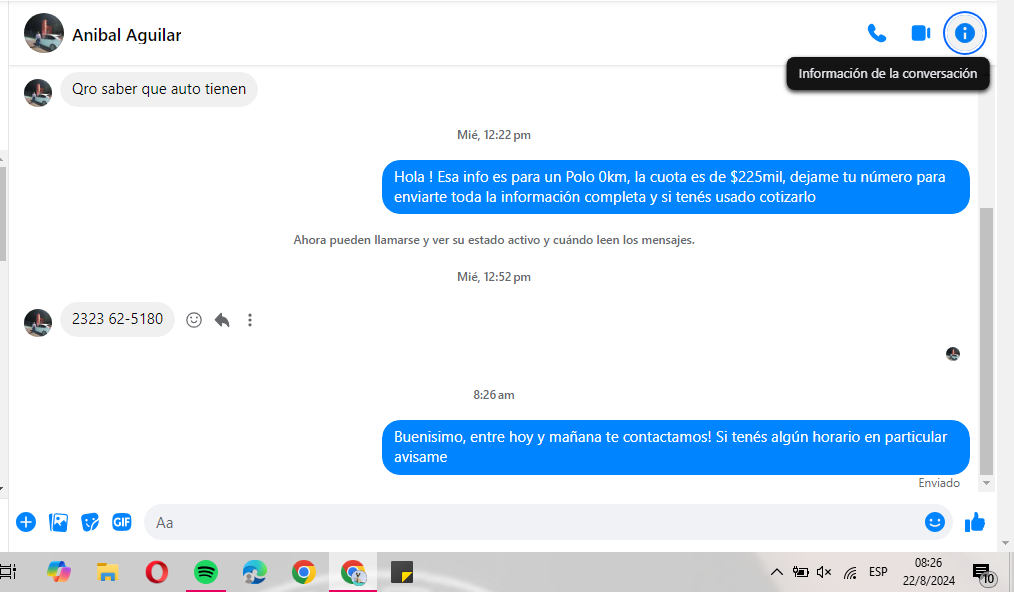
Task: Open Wi-Fi network settings in tray
Action: (850, 572)
